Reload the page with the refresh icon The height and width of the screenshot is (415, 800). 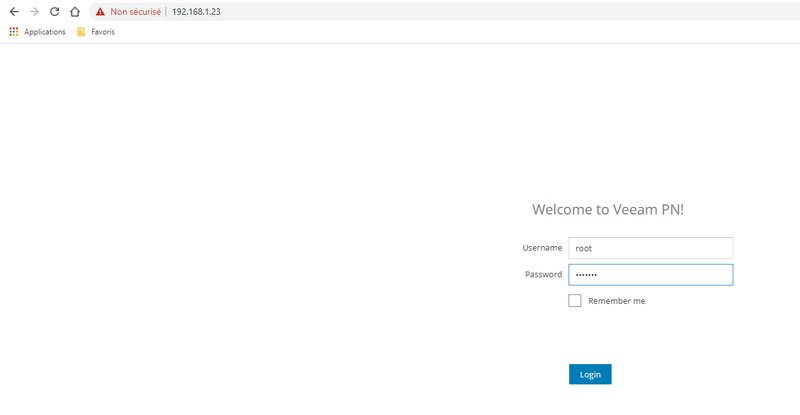point(55,11)
